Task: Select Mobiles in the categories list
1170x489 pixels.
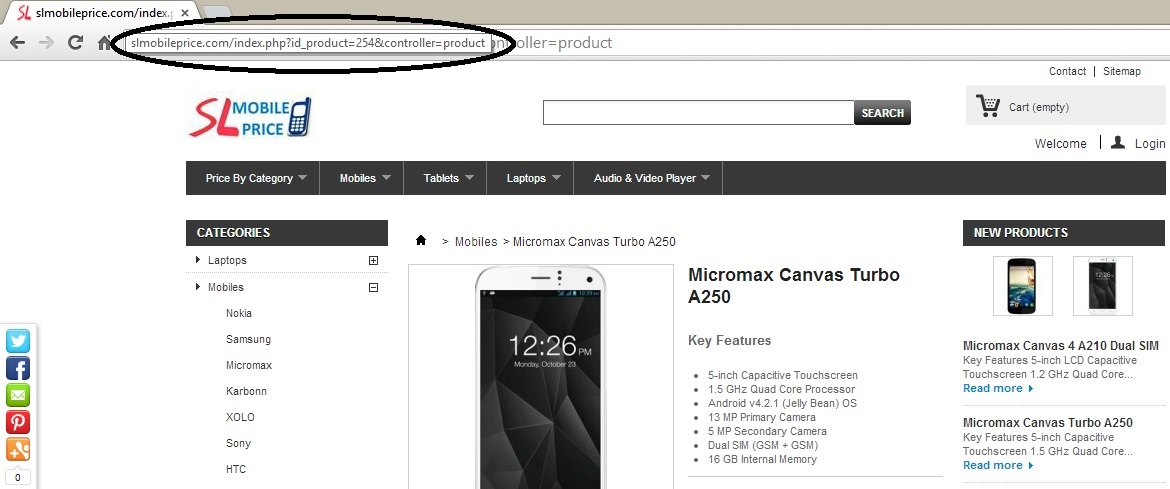Action: 225,287
